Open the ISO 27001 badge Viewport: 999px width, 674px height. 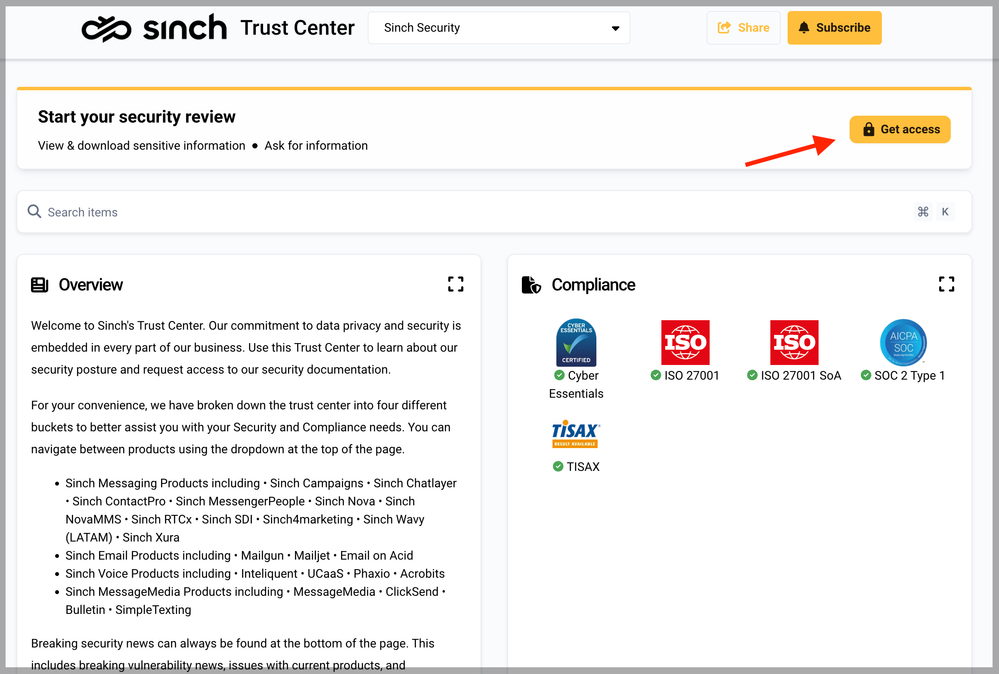coord(685,343)
